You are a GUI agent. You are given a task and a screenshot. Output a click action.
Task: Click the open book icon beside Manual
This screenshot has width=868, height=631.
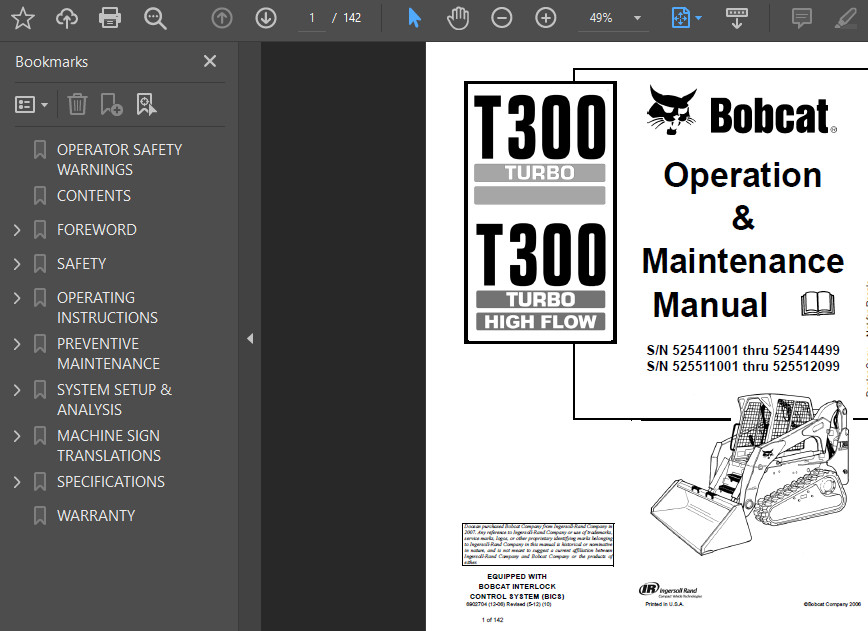[x=818, y=304]
